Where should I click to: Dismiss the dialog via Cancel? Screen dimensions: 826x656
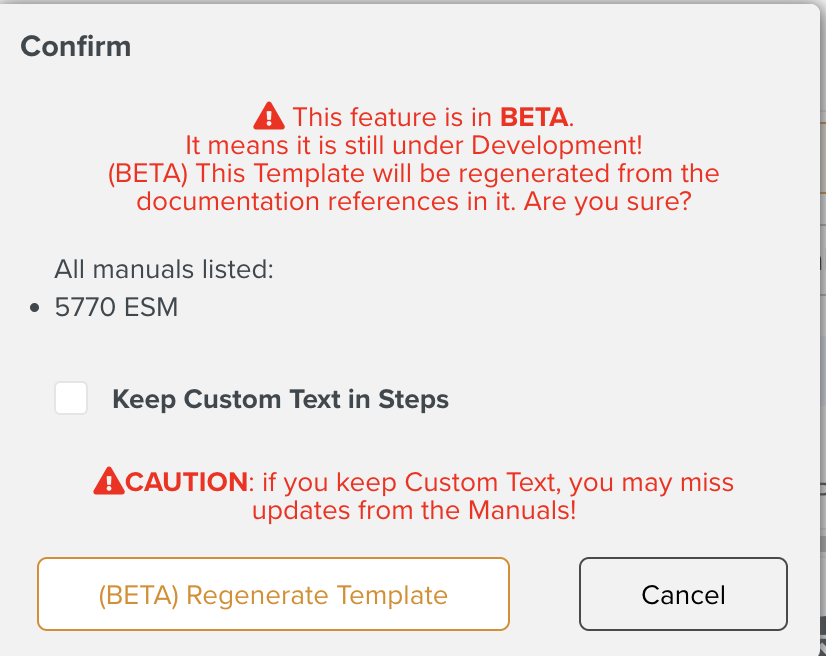click(682, 594)
